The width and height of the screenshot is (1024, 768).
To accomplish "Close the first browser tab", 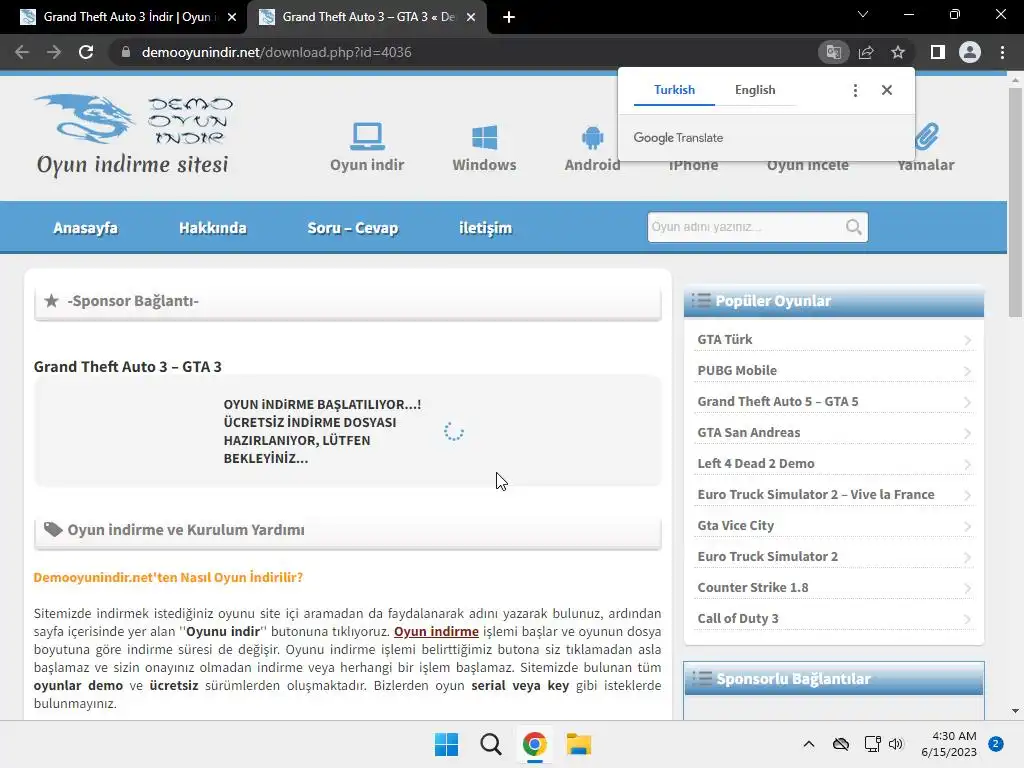I will pyautogui.click(x=231, y=17).
